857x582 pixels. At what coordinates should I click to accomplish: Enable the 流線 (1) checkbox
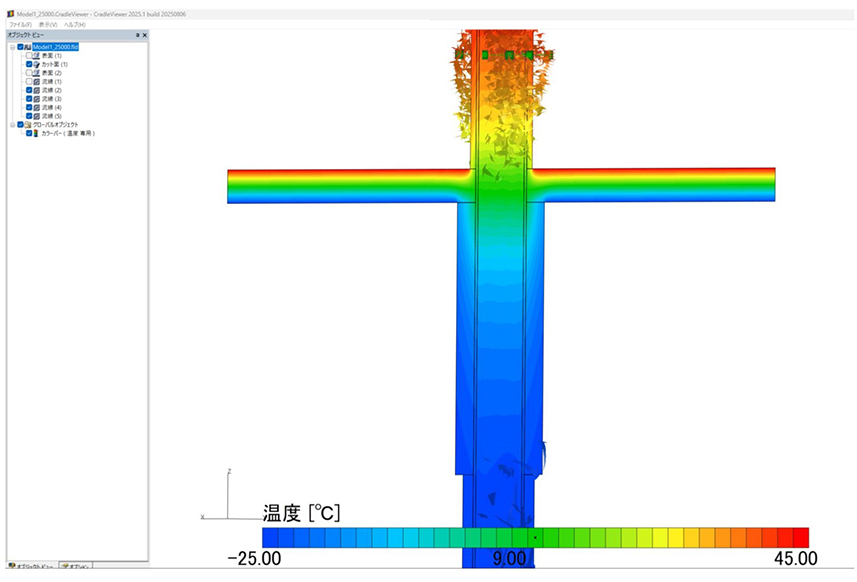[x=29, y=81]
